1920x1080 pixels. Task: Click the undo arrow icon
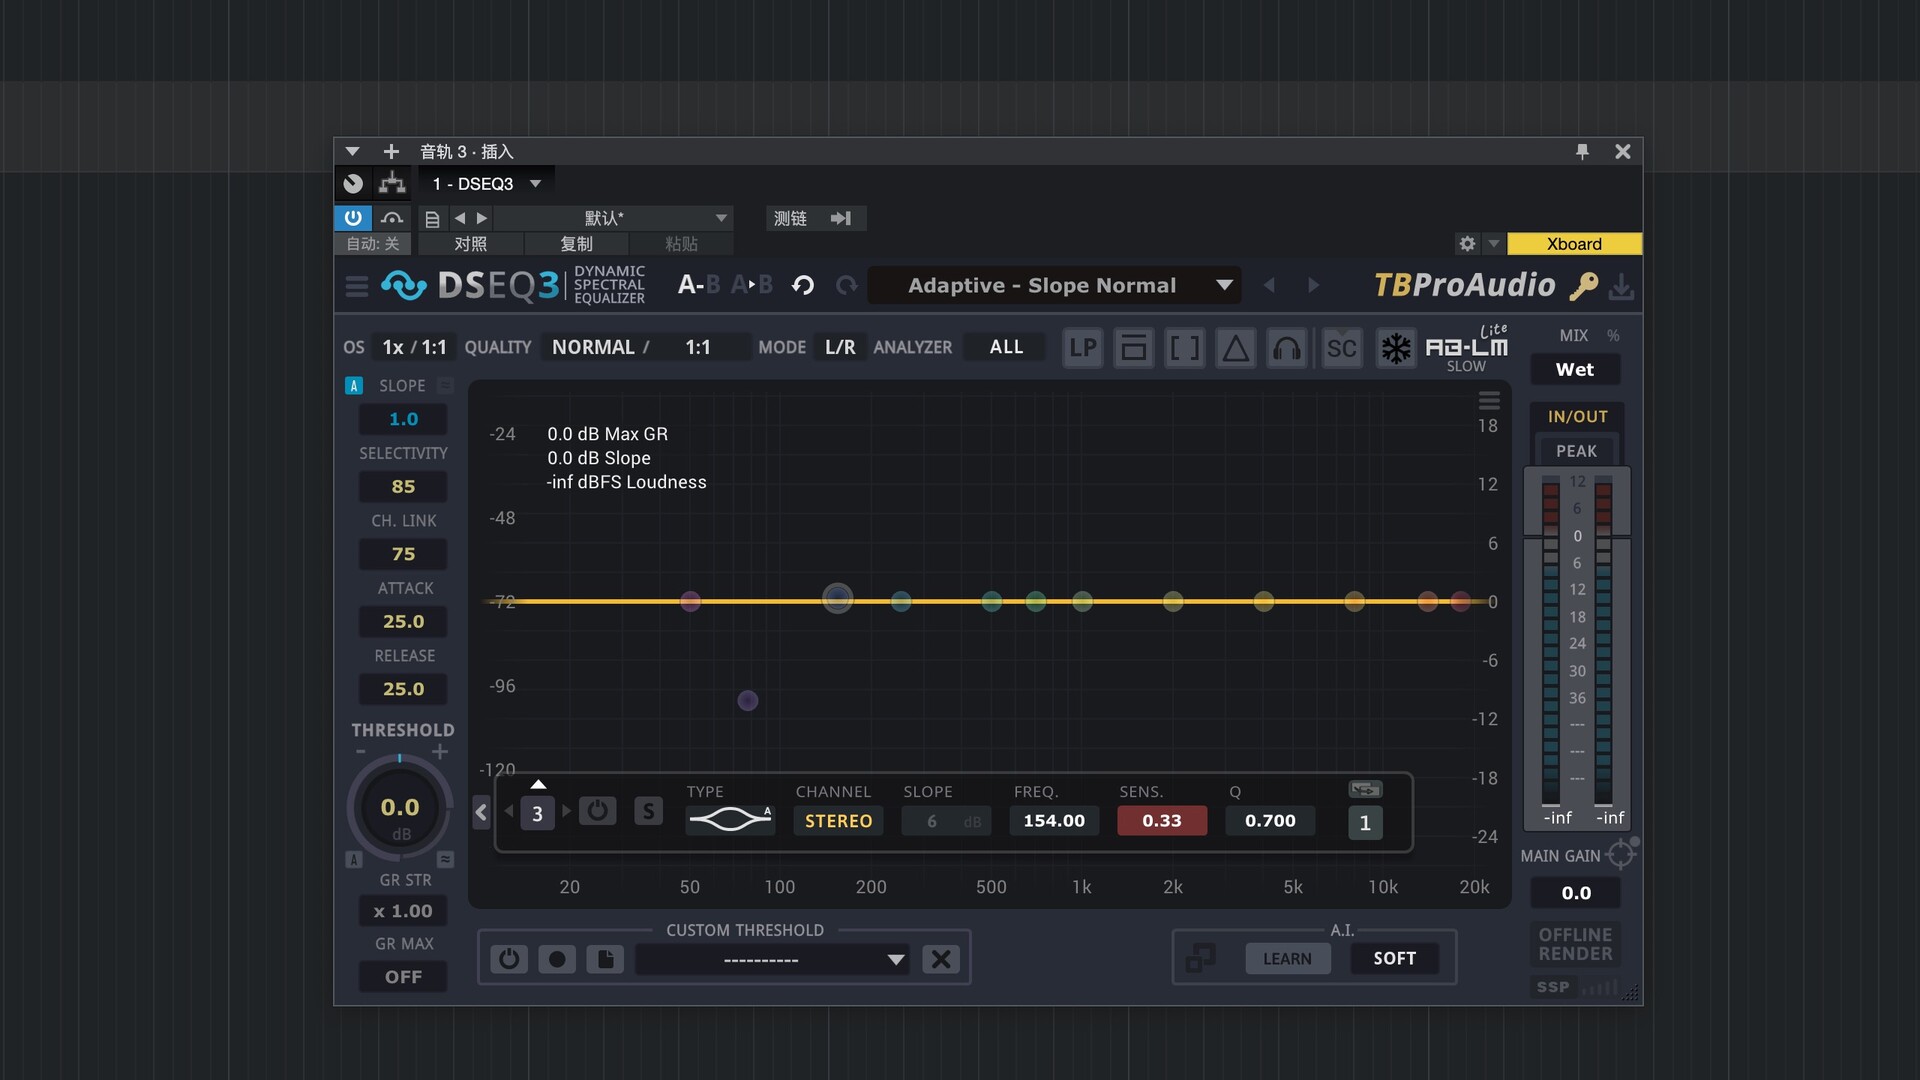pyautogui.click(x=803, y=286)
